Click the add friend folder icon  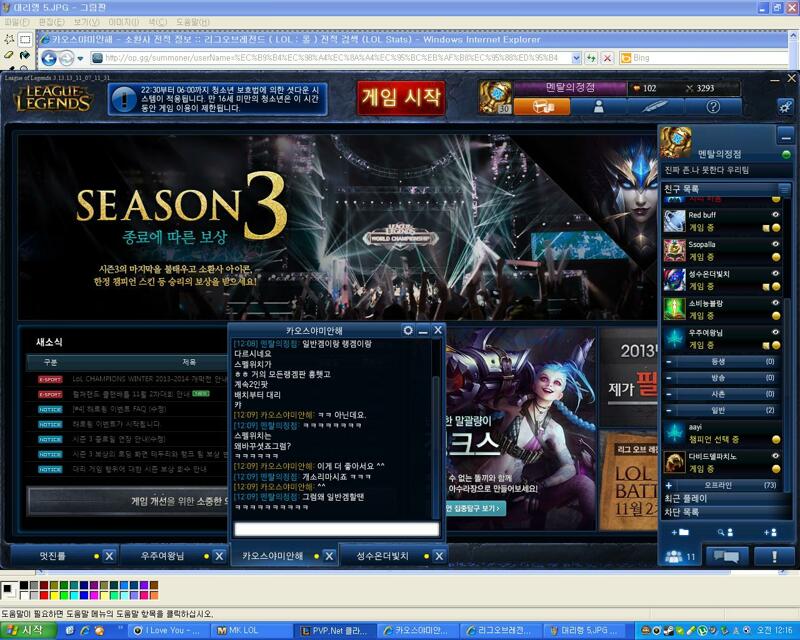click(x=680, y=532)
